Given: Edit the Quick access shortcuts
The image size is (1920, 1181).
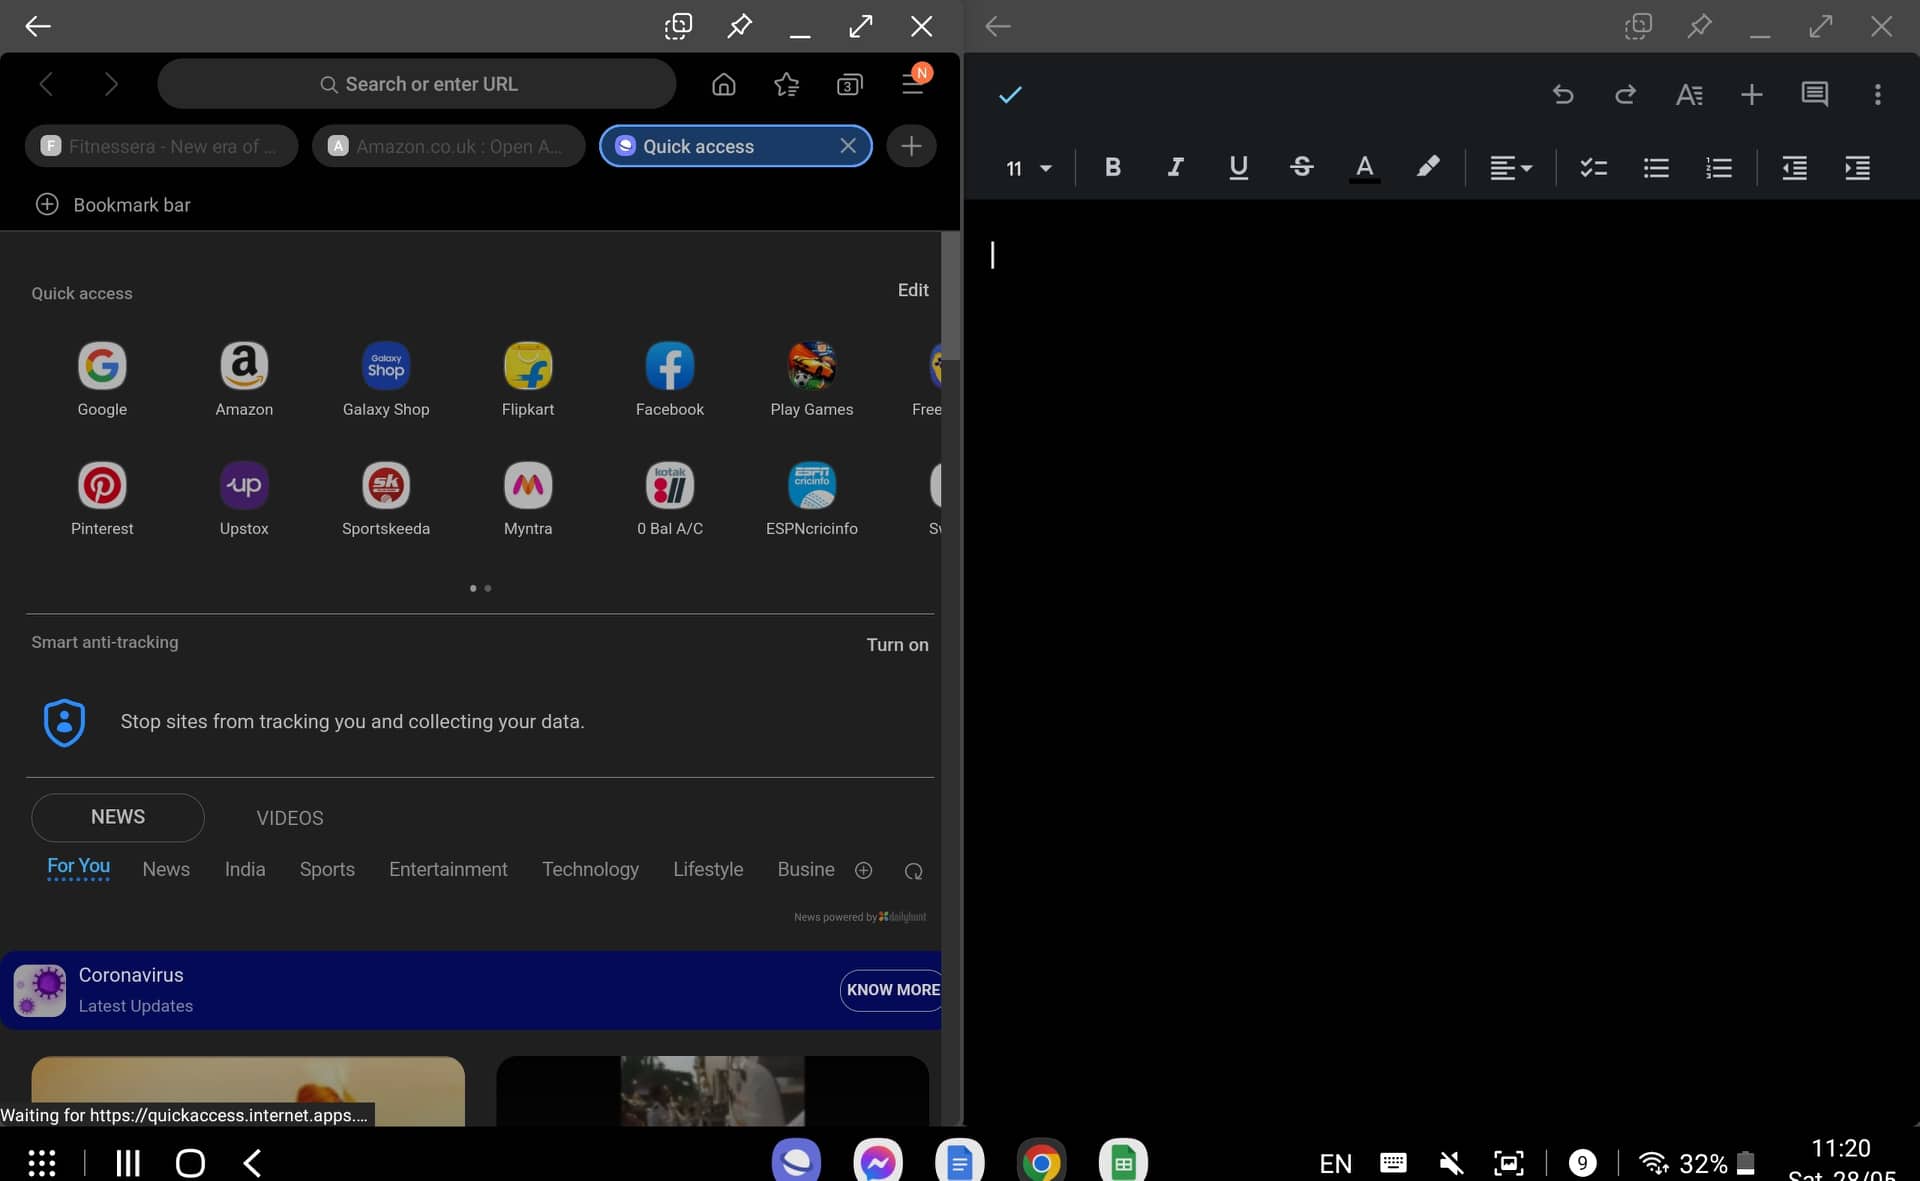Looking at the screenshot, I should click(x=912, y=290).
